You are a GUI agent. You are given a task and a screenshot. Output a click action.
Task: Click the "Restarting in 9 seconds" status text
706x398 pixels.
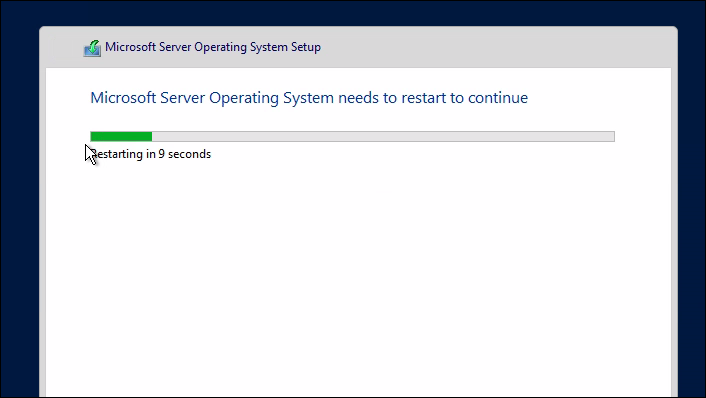point(151,154)
